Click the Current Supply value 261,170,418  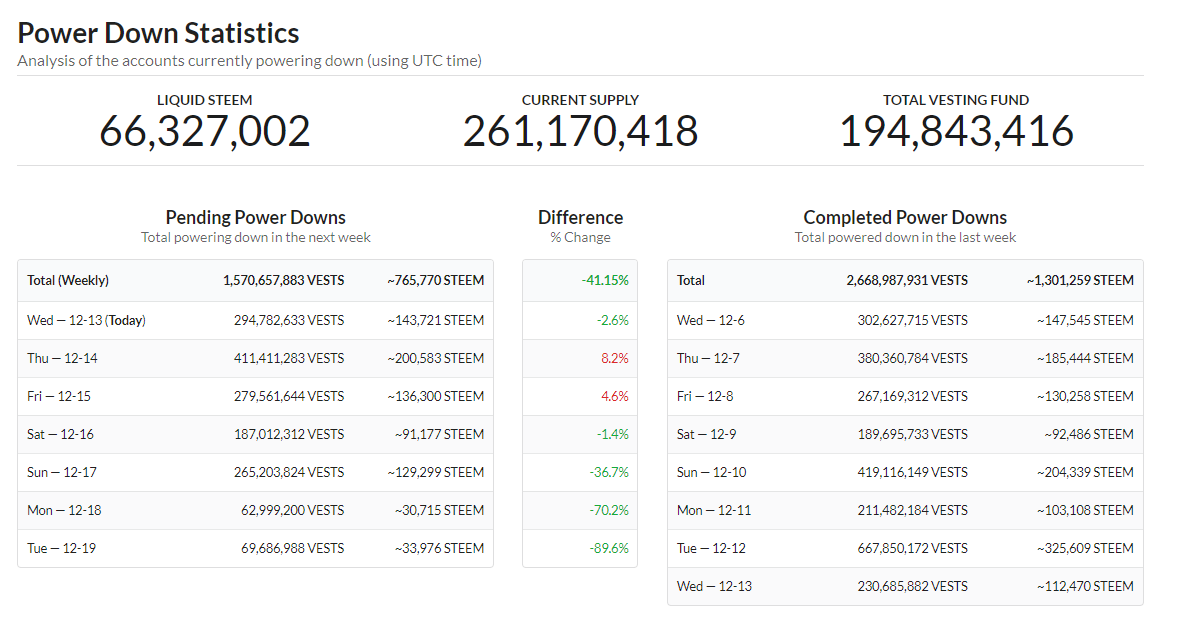coord(580,132)
